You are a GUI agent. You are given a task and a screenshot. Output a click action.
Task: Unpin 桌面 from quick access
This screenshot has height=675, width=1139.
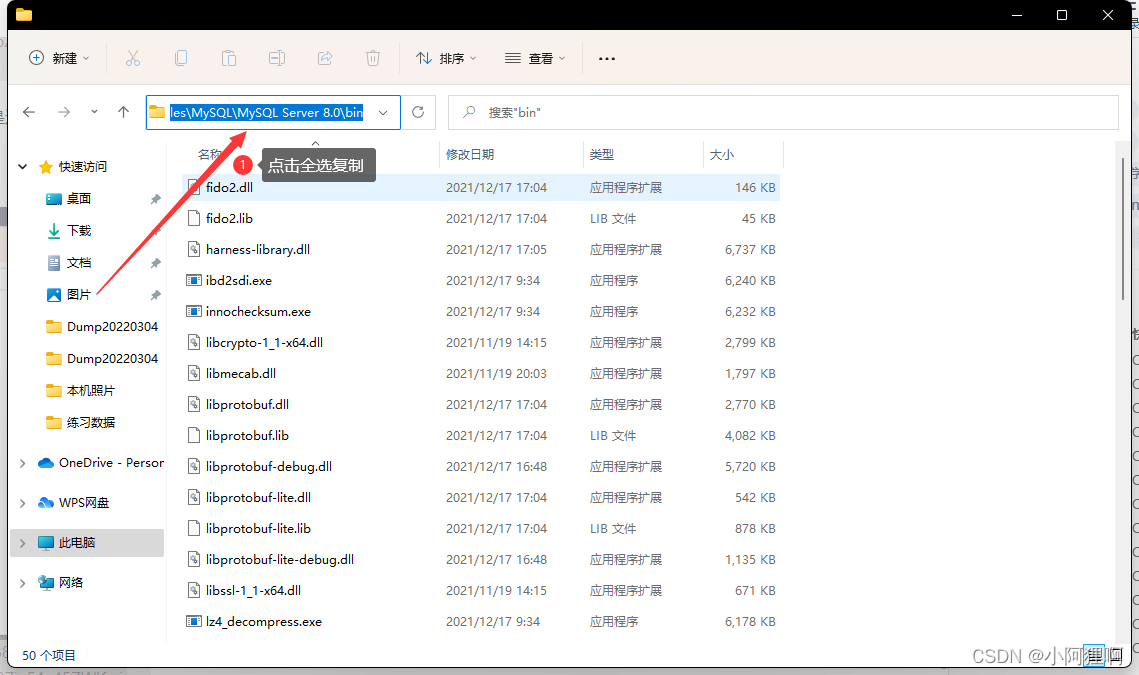156,198
